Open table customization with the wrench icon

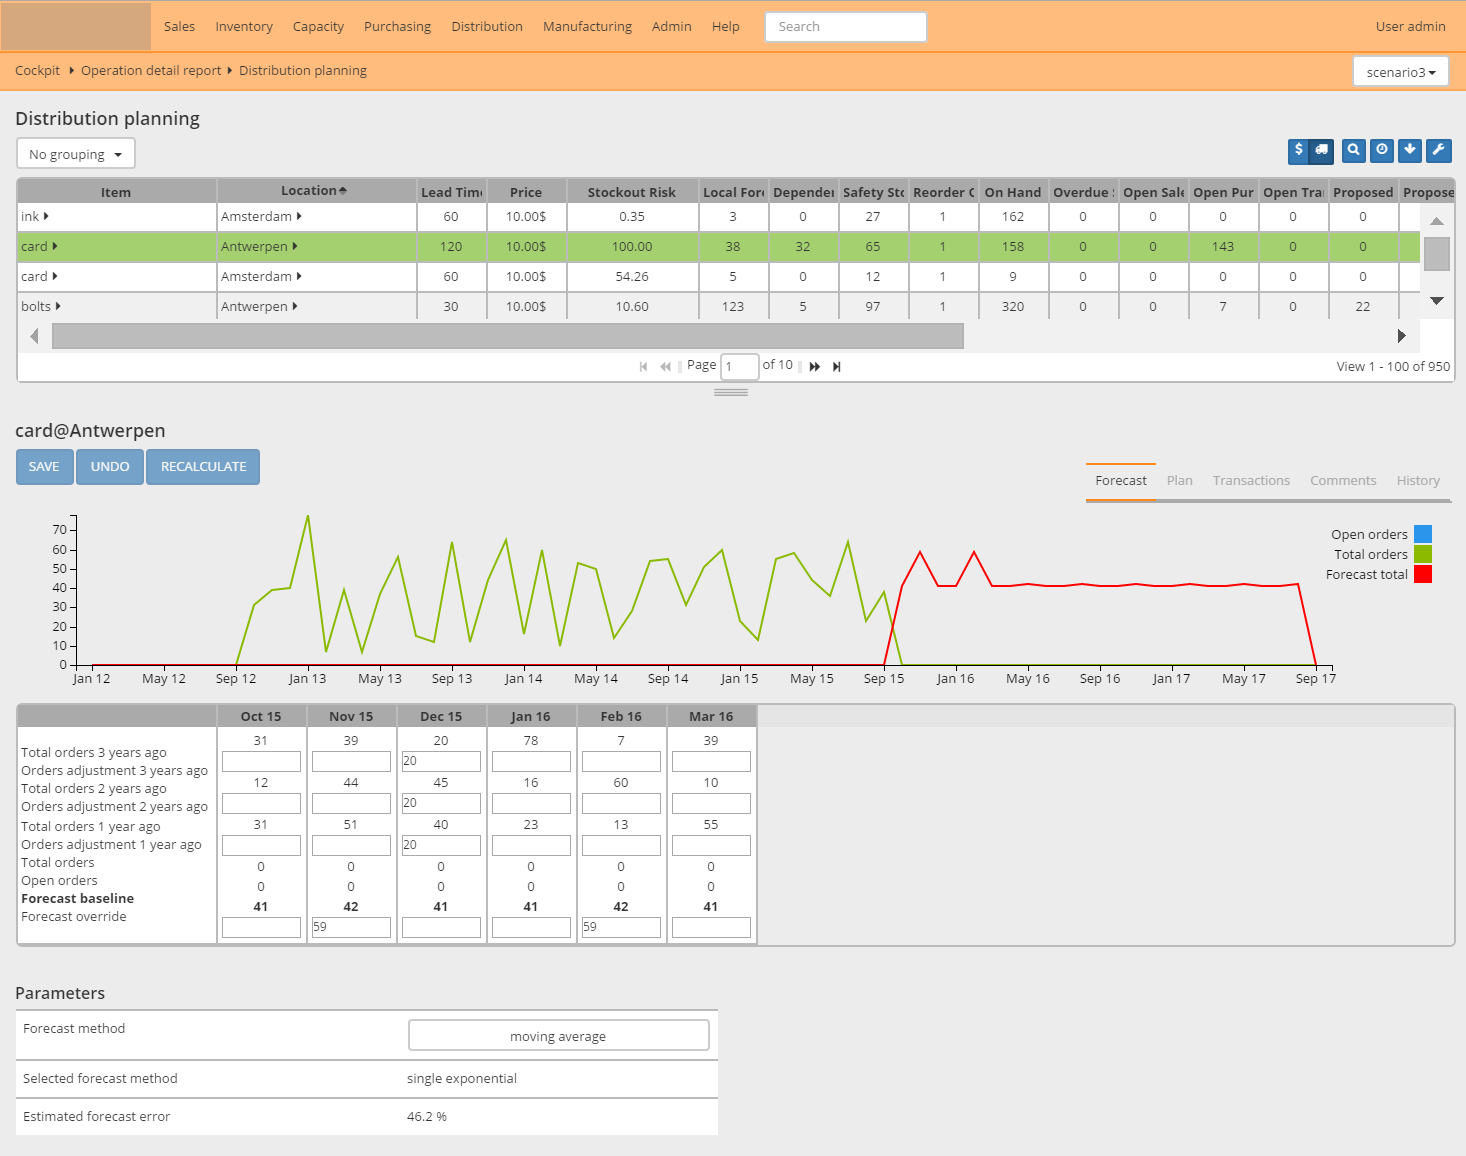coord(1438,151)
